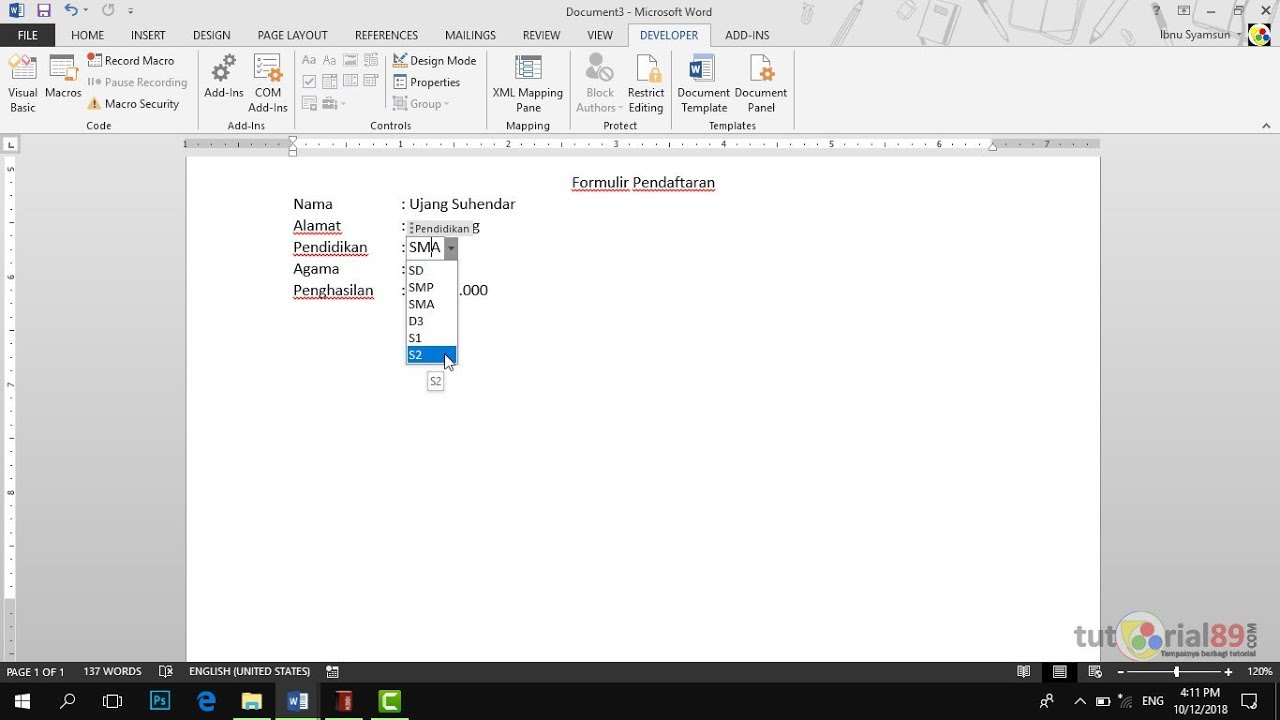Switch to Read Mode view
The width and height of the screenshot is (1280, 720).
[x=1023, y=671]
